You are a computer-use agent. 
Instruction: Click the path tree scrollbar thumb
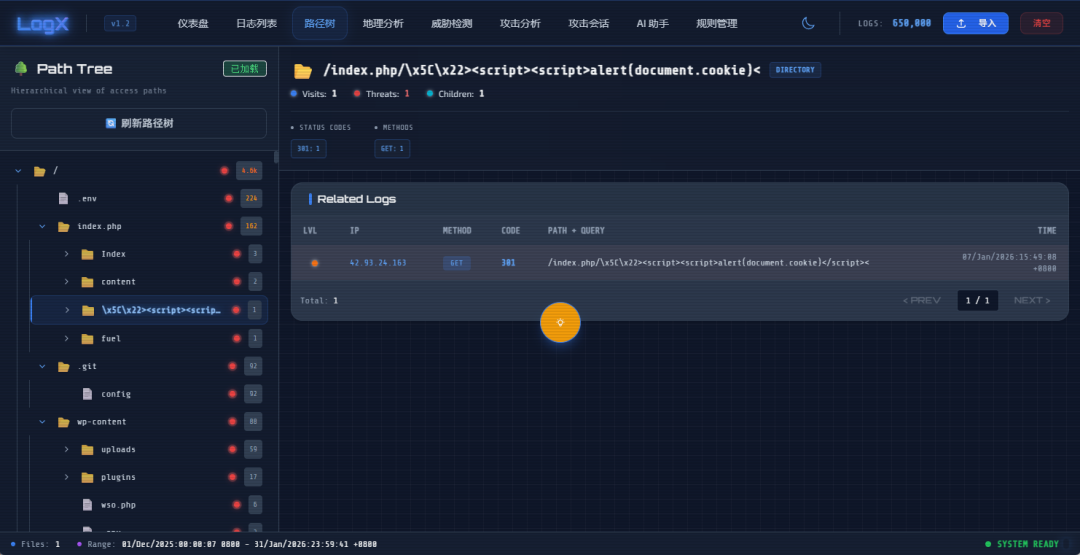[x=276, y=157]
